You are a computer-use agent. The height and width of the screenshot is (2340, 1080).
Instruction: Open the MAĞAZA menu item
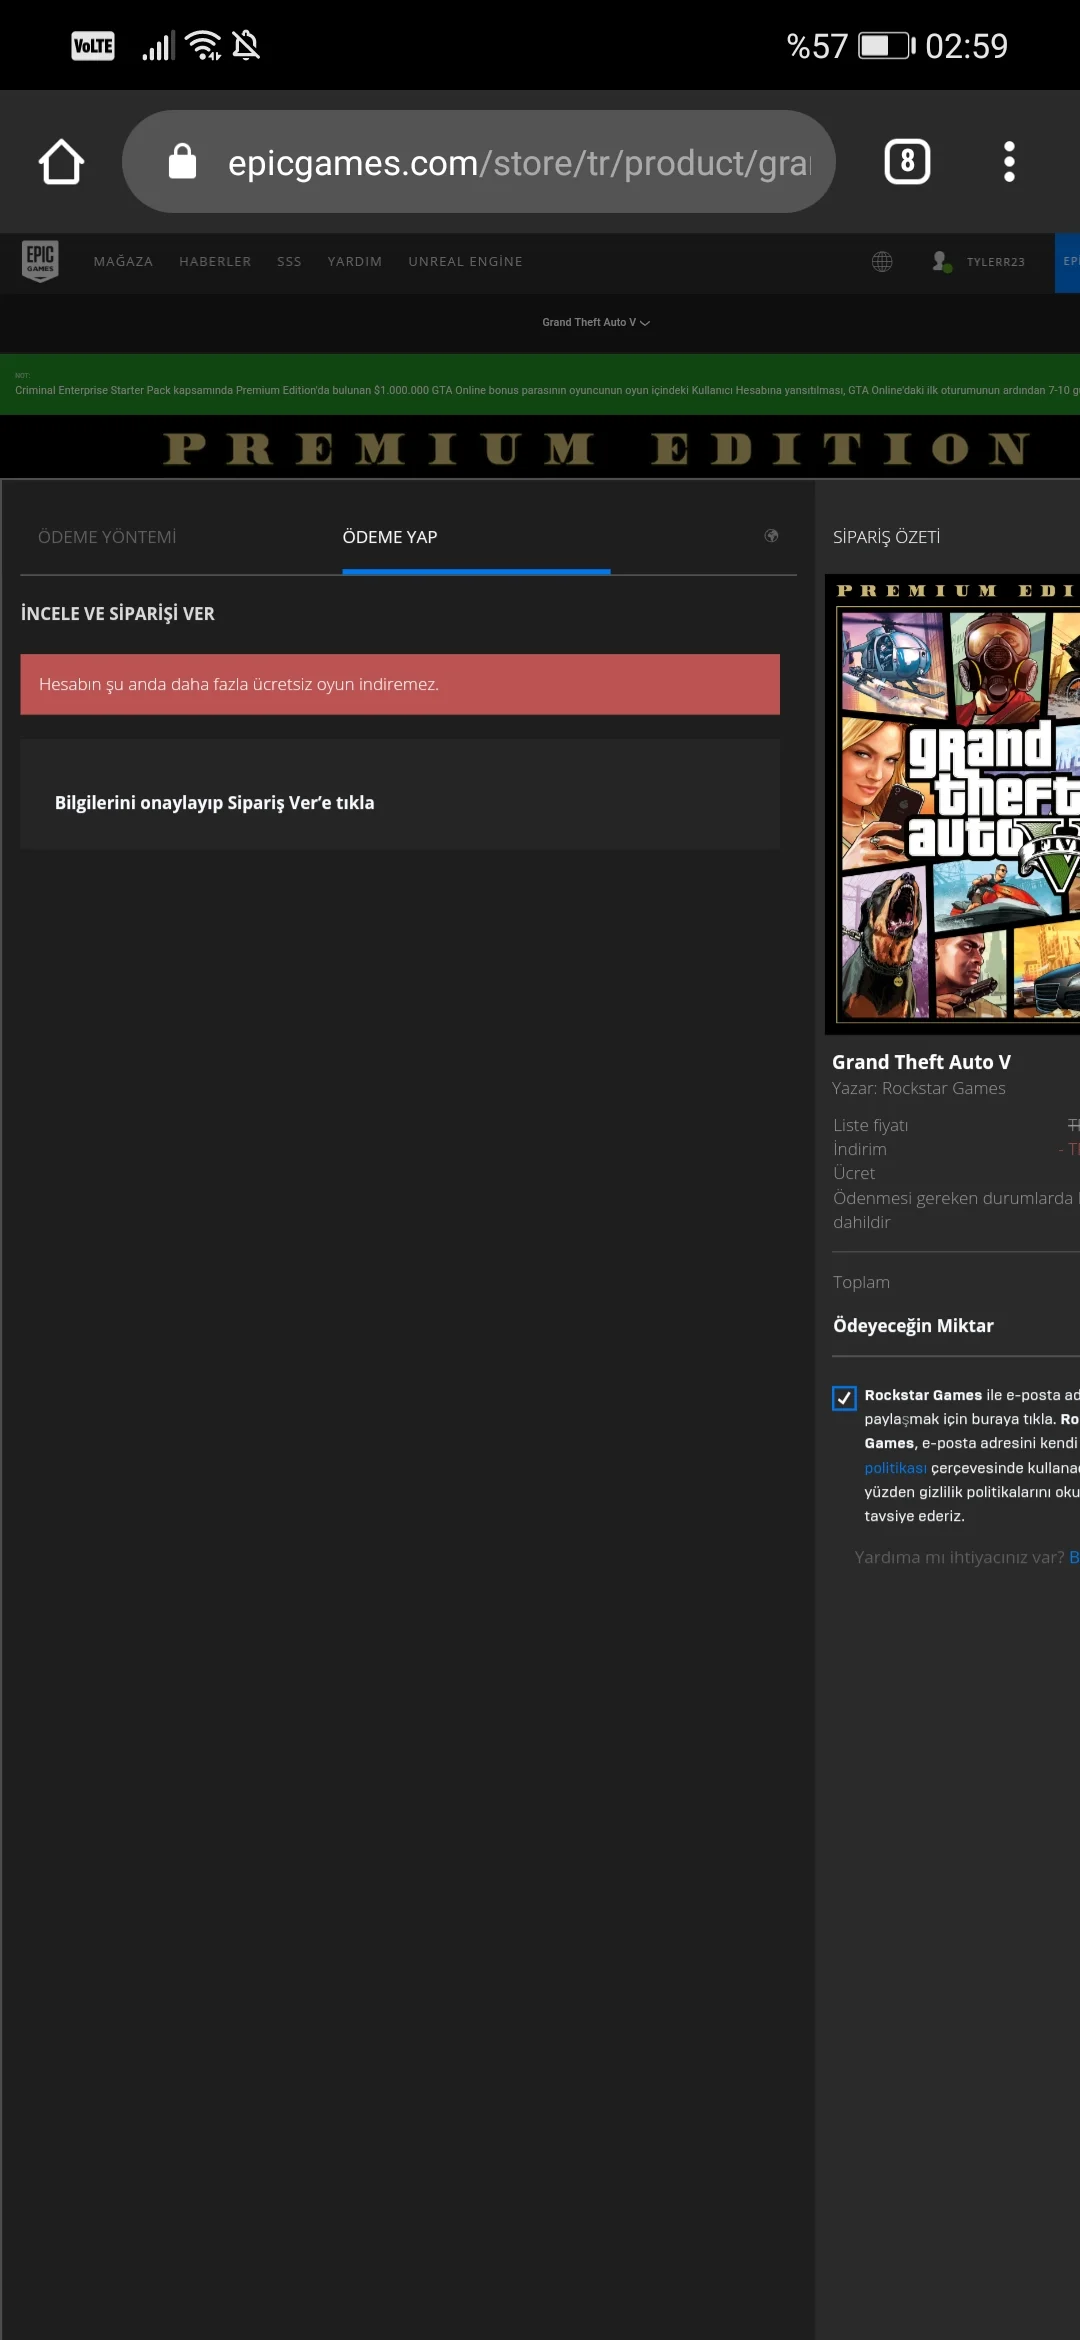(x=123, y=262)
